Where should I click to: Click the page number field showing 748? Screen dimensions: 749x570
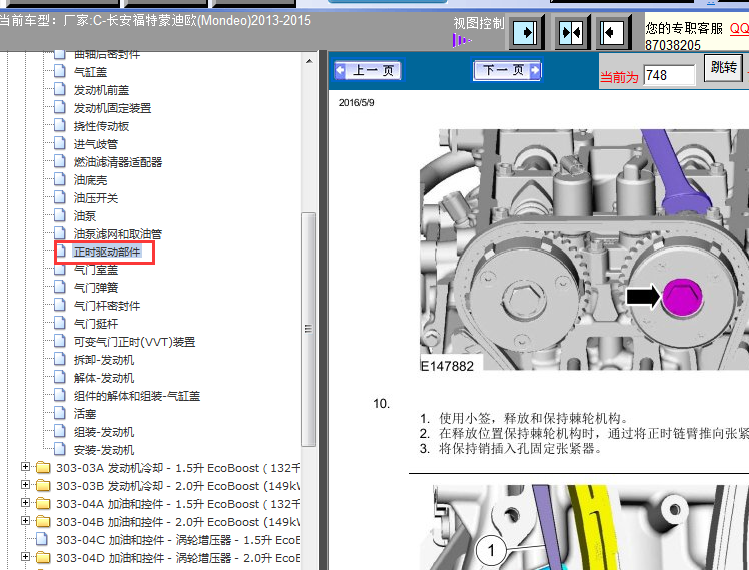pyautogui.click(x=669, y=75)
